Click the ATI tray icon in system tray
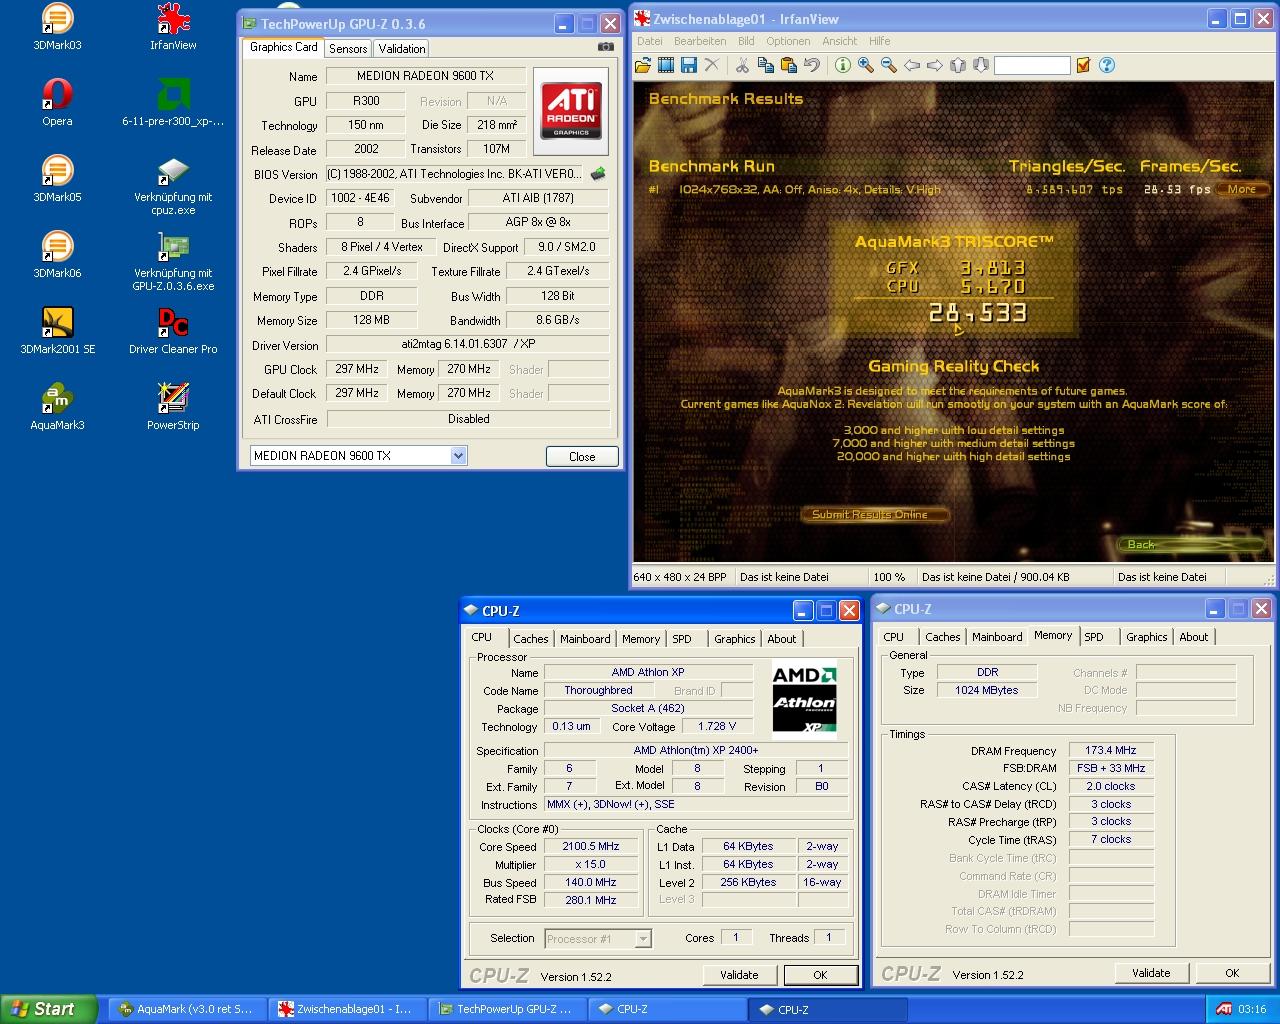This screenshot has height=1024, width=1280. pos(1224,1009)
